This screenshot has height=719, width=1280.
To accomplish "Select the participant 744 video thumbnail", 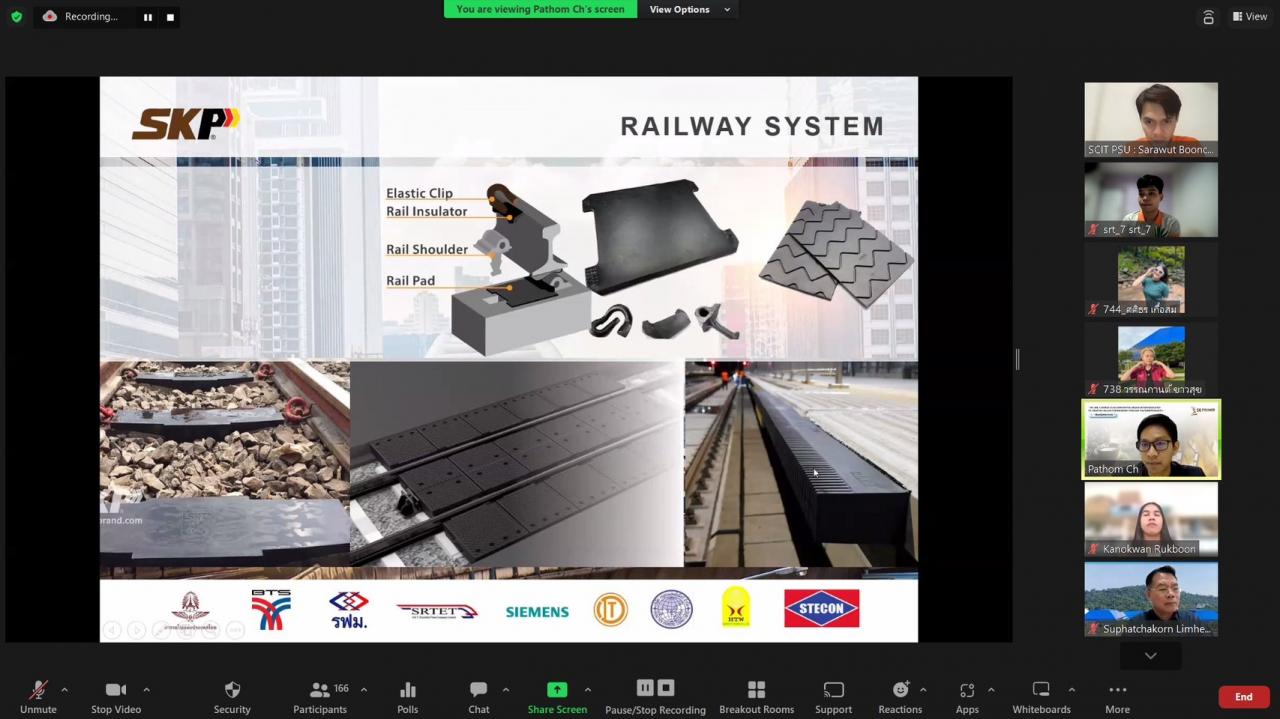I will (1151, 279).
